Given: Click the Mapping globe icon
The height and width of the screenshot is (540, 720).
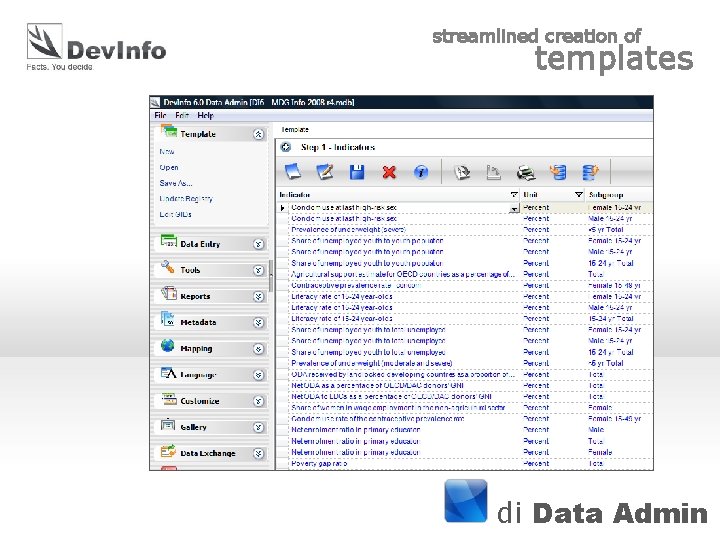Looking at the screenshot, I should 168,345.
